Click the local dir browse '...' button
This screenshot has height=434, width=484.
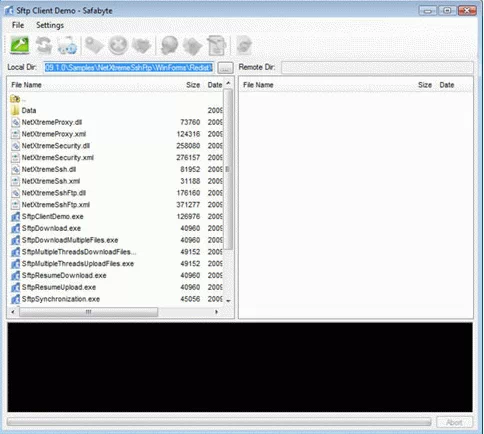coord(225,68)
